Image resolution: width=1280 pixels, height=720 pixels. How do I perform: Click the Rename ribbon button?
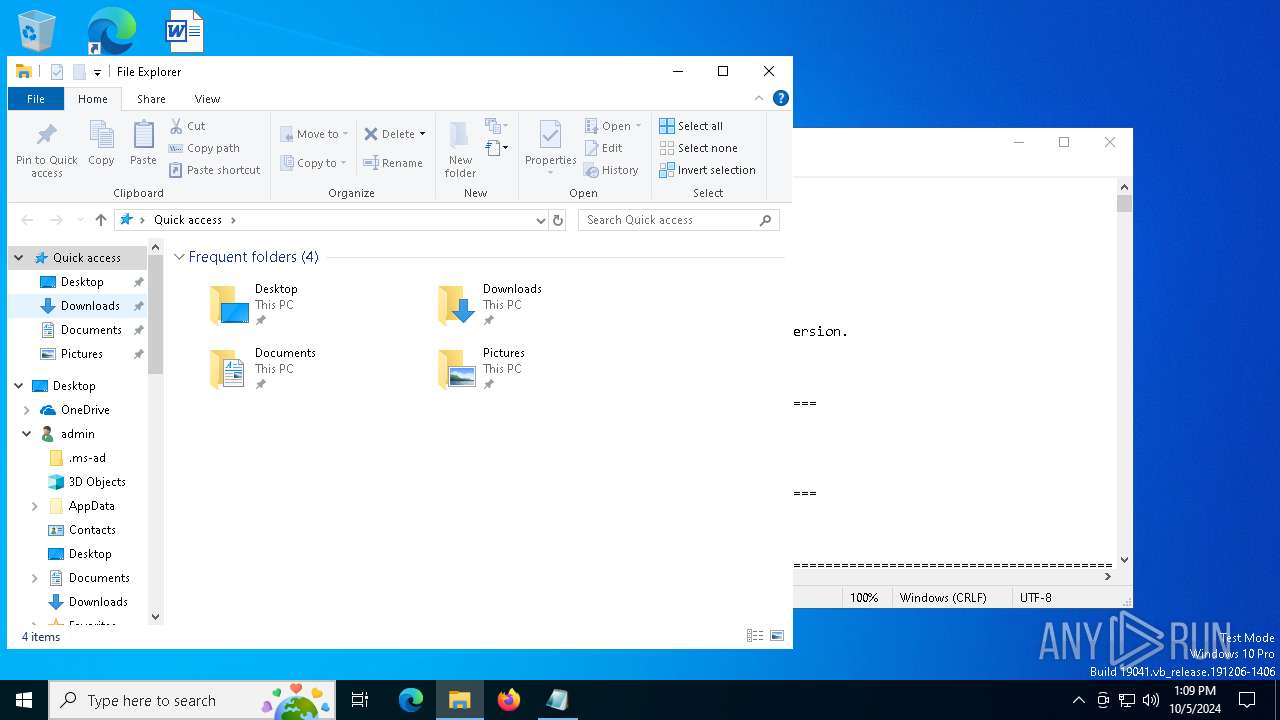[x=393, y=163]
